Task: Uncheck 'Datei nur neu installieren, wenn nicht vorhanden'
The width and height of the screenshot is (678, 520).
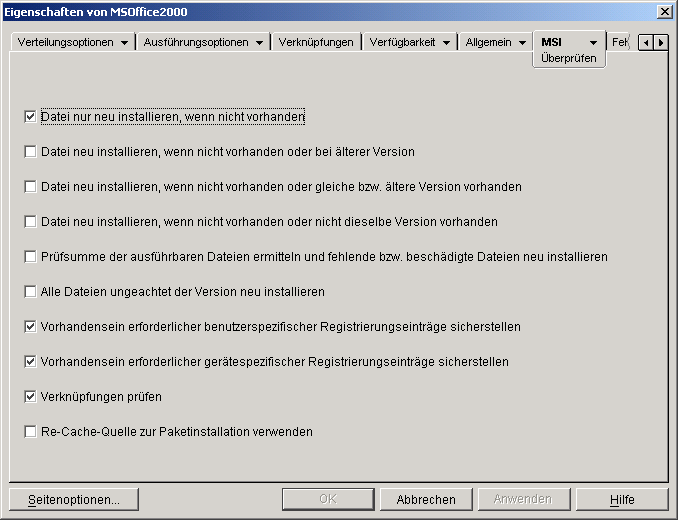Action: click(x=30, y=117)
